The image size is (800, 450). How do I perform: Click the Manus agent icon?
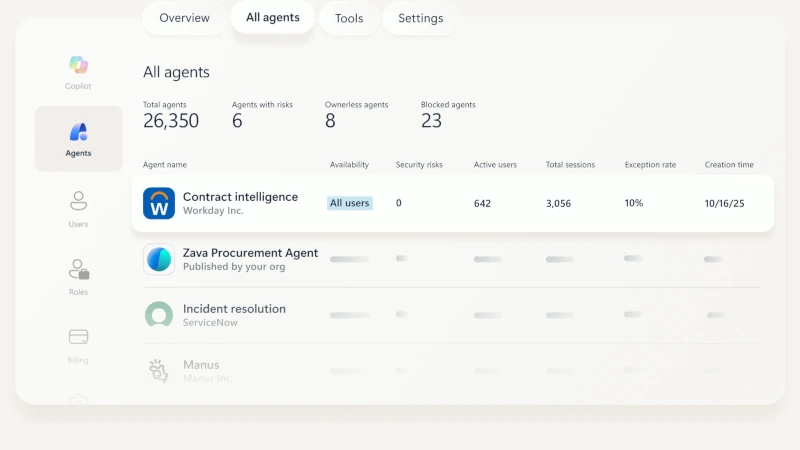tap(159, 371)
